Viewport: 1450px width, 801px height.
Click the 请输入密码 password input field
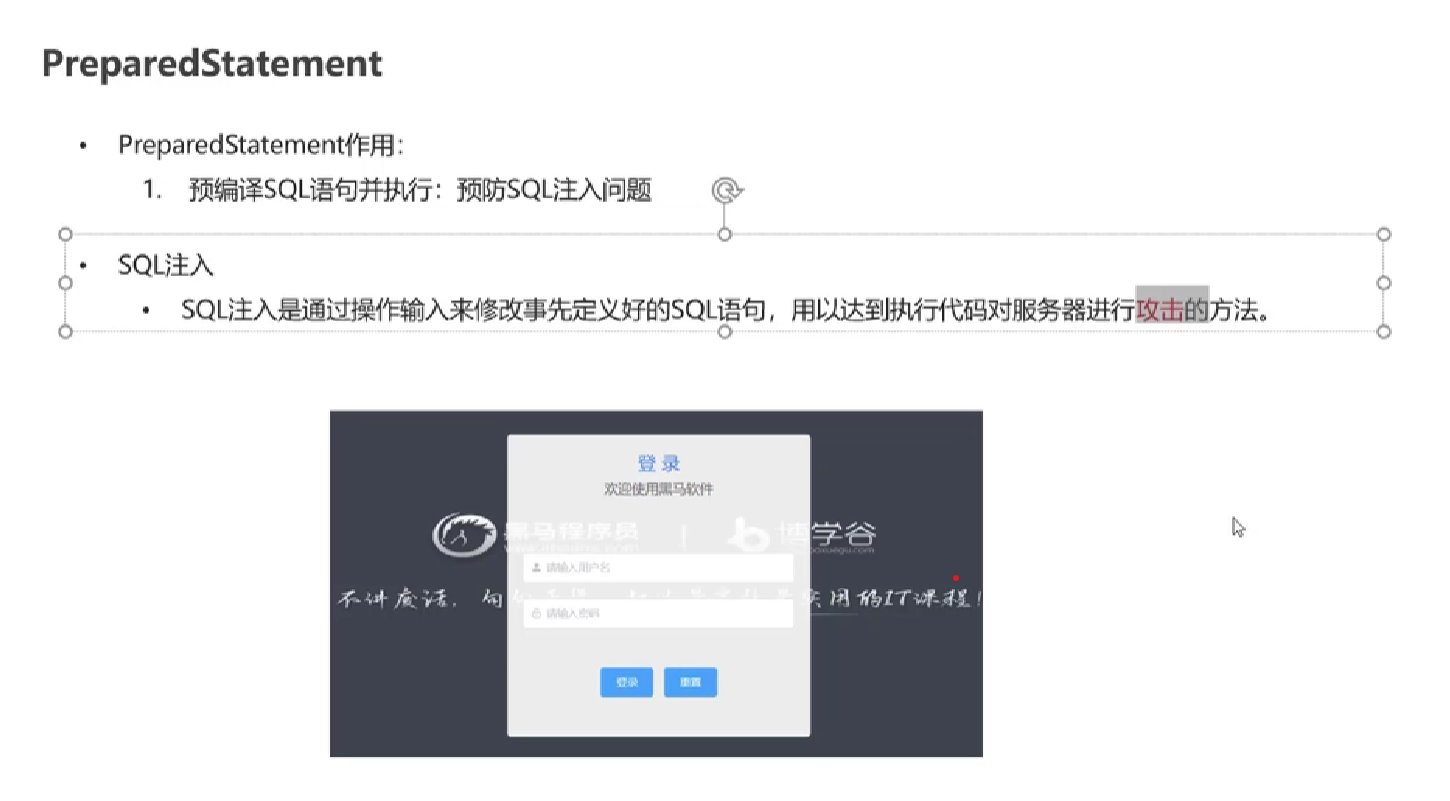[658, 613]
